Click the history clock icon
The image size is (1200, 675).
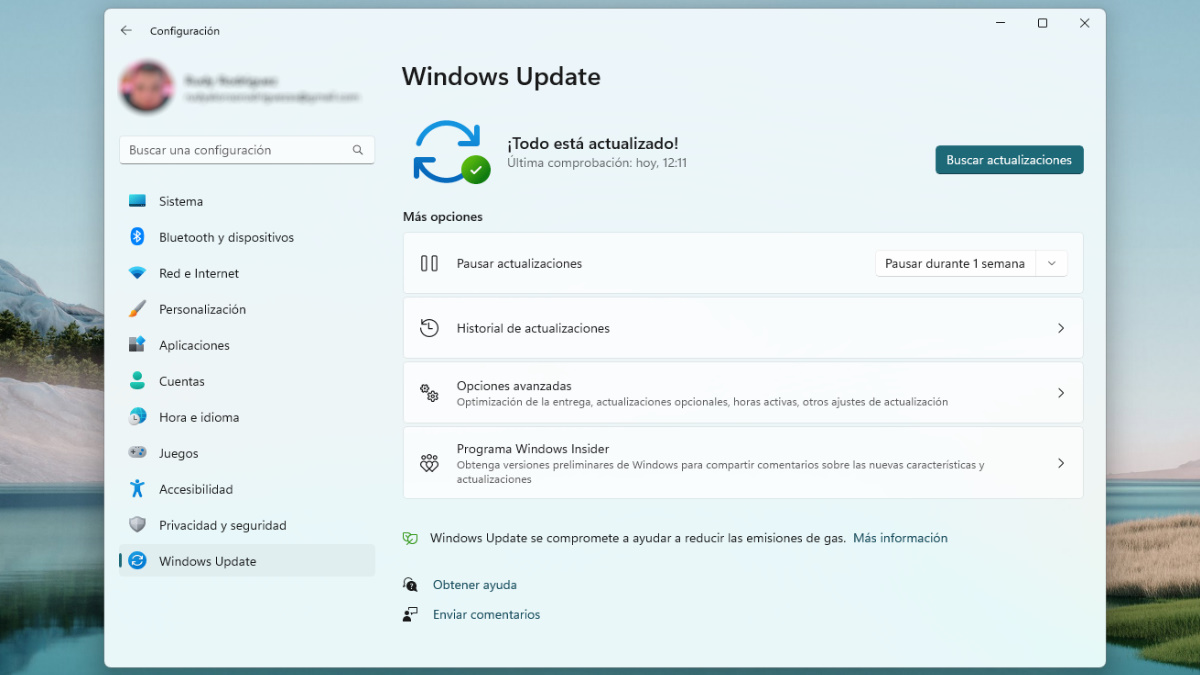pos(429,328)
